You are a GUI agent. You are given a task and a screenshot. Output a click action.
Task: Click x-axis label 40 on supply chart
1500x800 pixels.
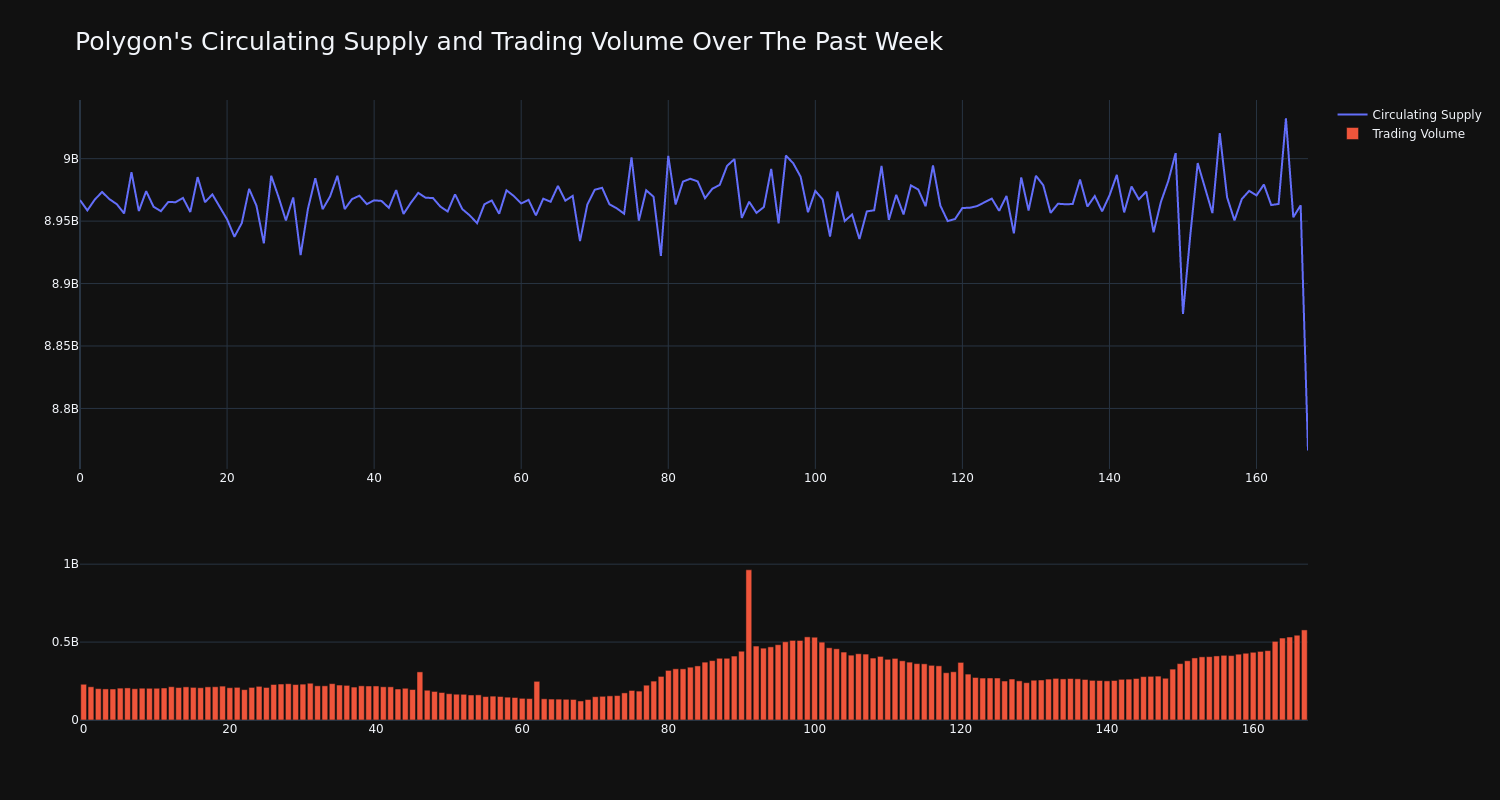pyautogui.click(x=374, y=478)
